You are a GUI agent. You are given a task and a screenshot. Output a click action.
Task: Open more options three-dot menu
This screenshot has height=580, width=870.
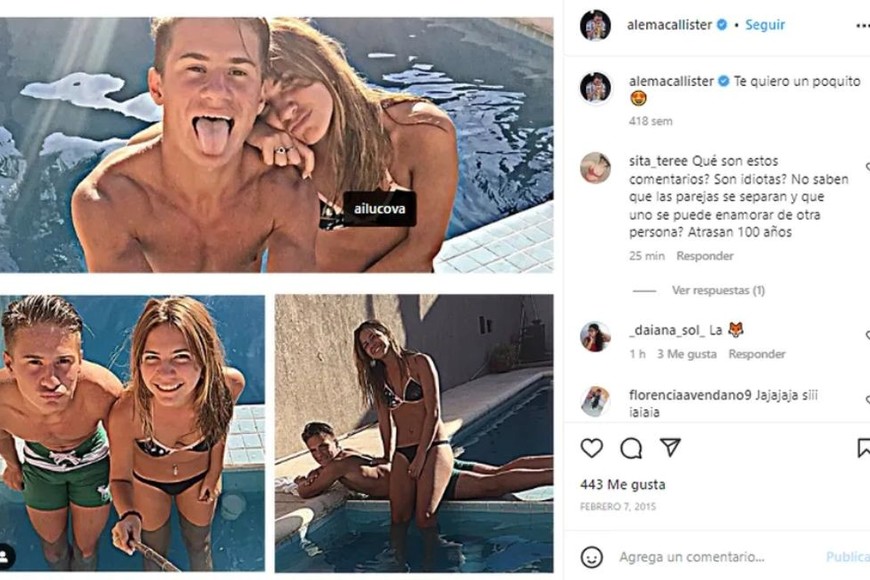(x=862, y=25)
